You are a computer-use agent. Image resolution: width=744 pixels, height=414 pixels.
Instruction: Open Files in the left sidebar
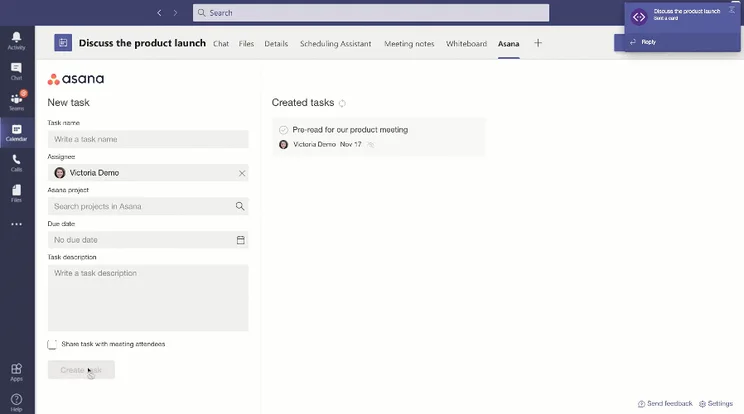[17, 193]
